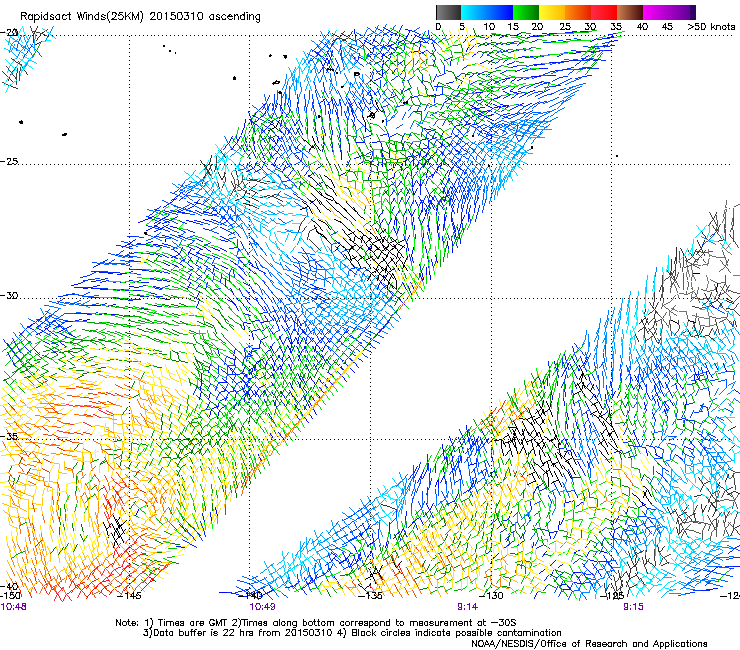
Task: Click the cyan 5-10 knots legend segment
Action: 474,12
